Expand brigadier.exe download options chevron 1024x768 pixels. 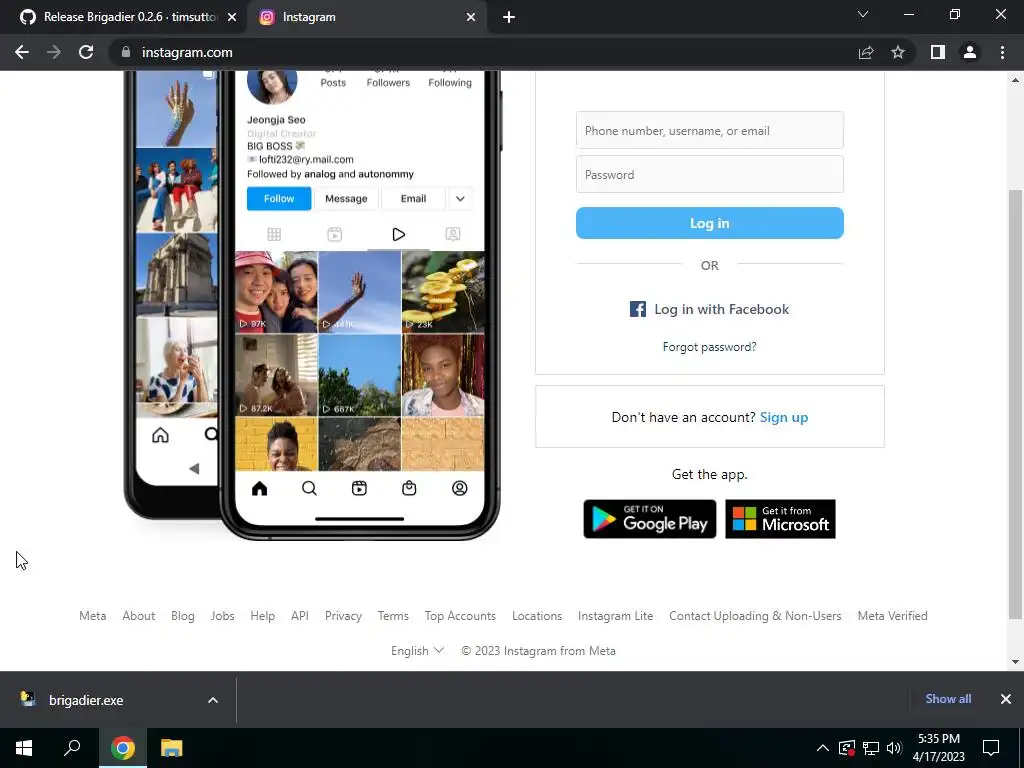[x=213, y=700]
